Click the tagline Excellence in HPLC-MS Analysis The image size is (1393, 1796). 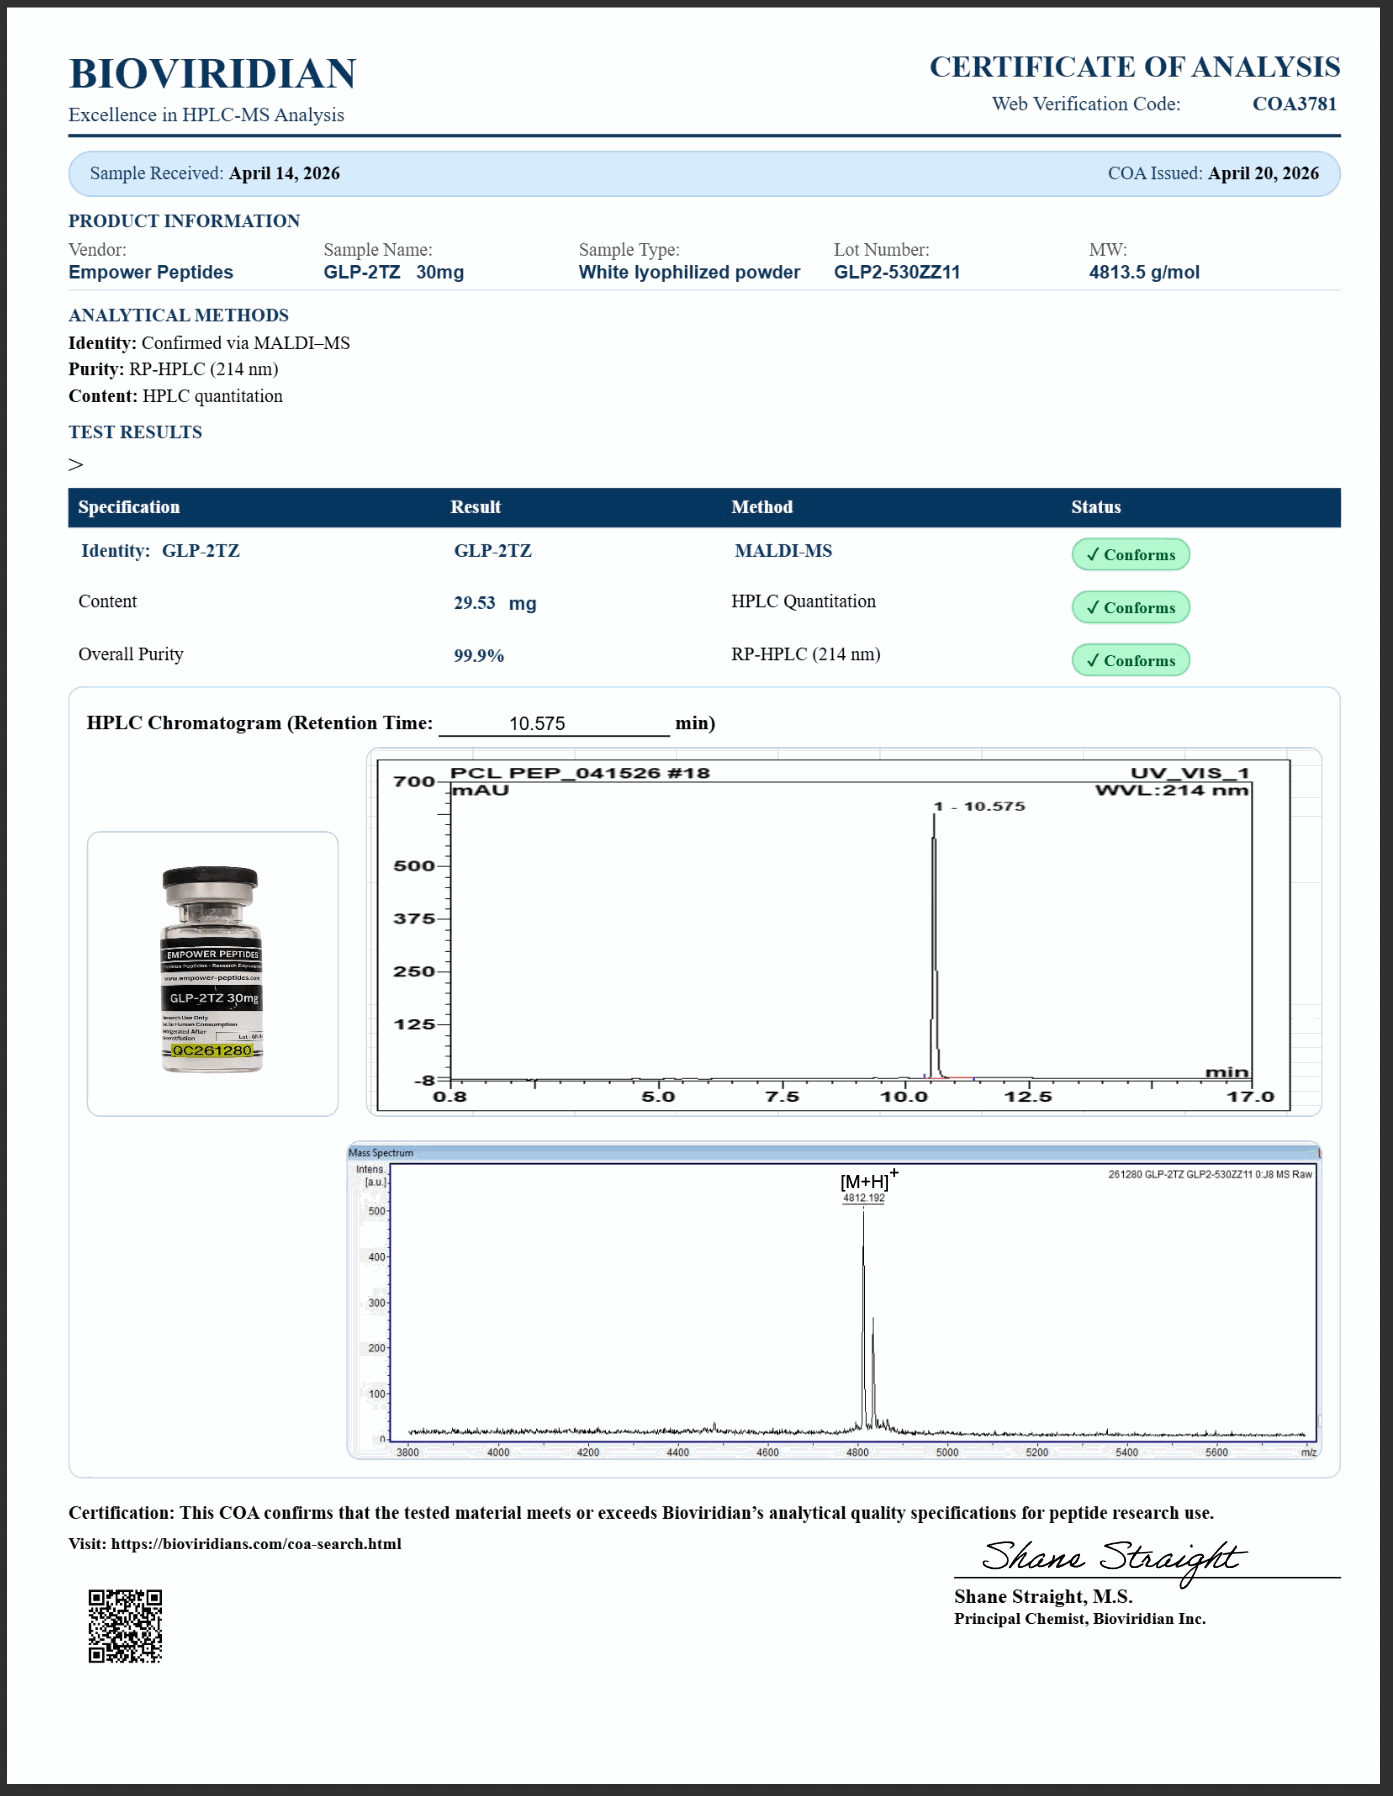coord(206,115)
